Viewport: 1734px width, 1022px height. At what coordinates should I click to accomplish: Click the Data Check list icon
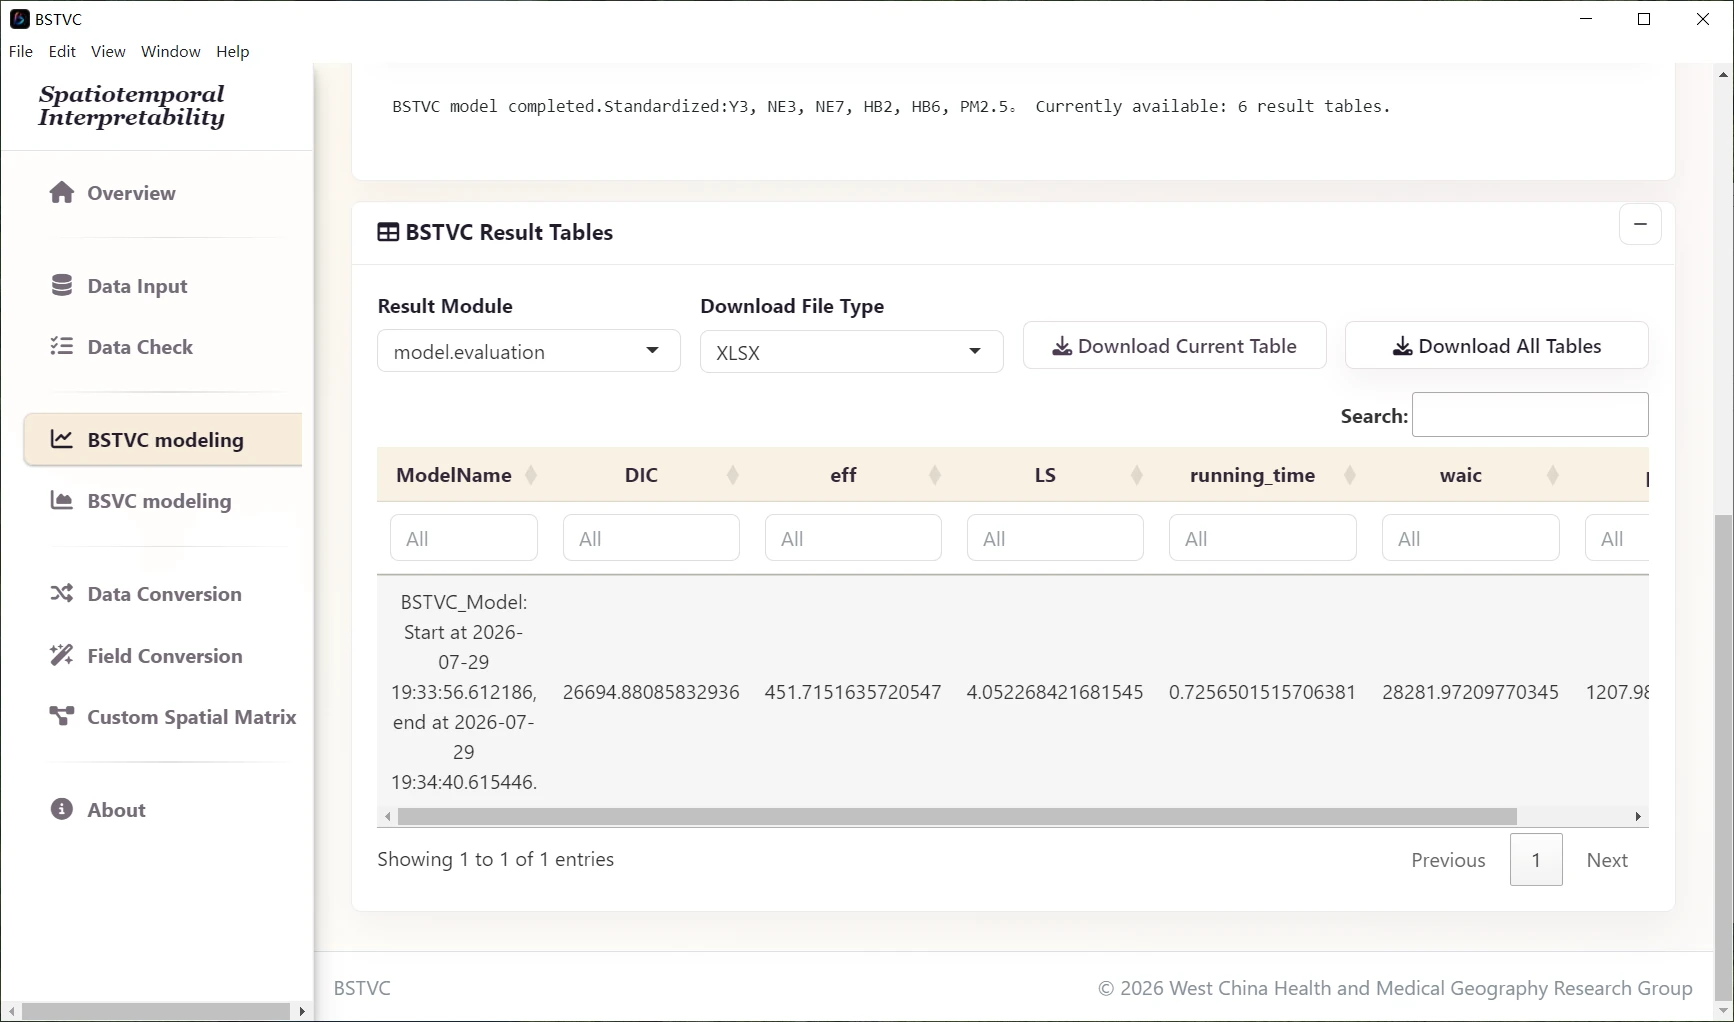[x=62, y=346]
